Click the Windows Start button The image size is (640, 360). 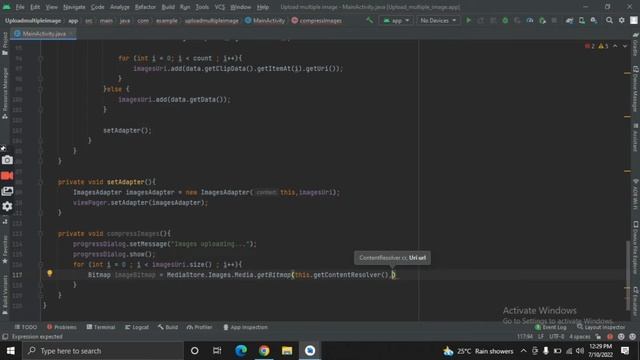coord(11,351)
